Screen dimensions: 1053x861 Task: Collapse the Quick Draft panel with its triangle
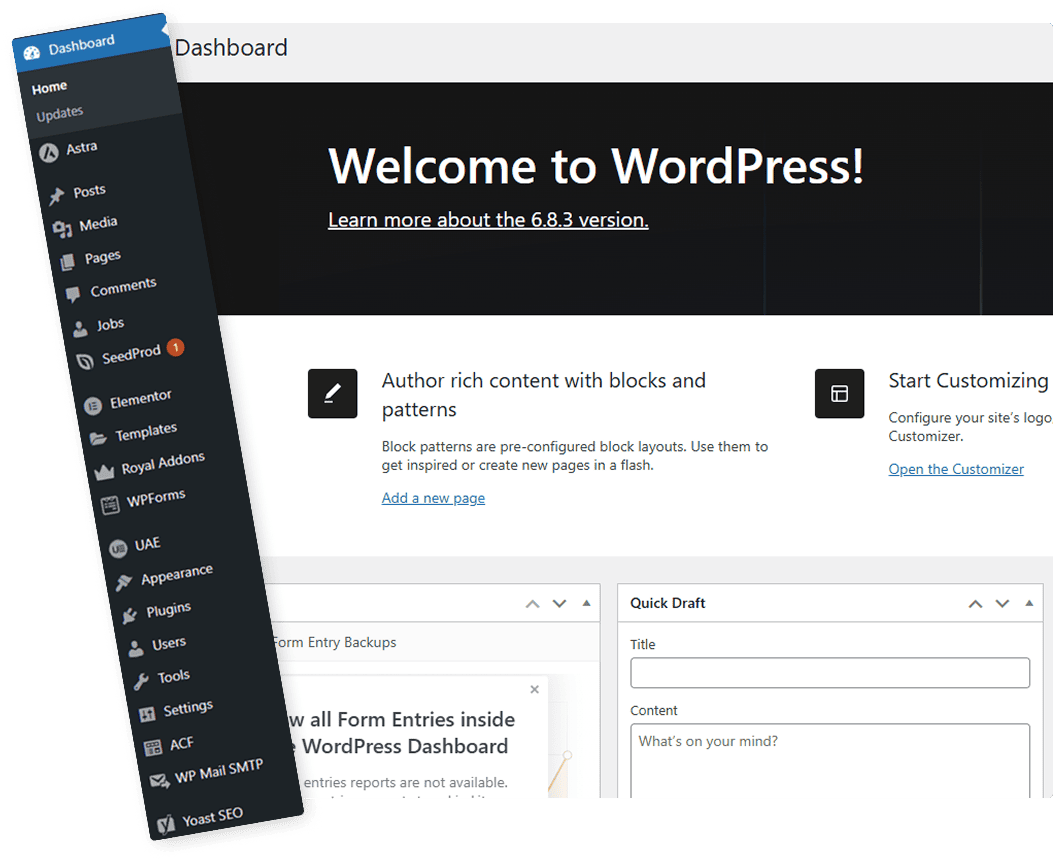pos(1028,603)
